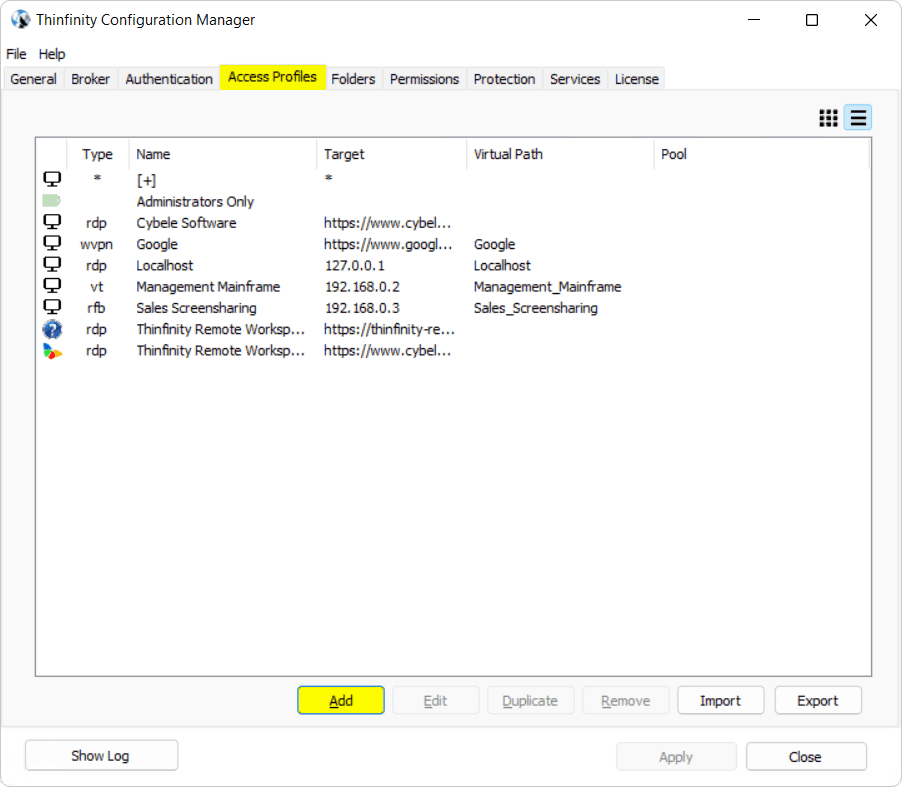Select the Cybele Software profile name
The width and height of the screenshot is (902, 787).
(x=186, y=223)
